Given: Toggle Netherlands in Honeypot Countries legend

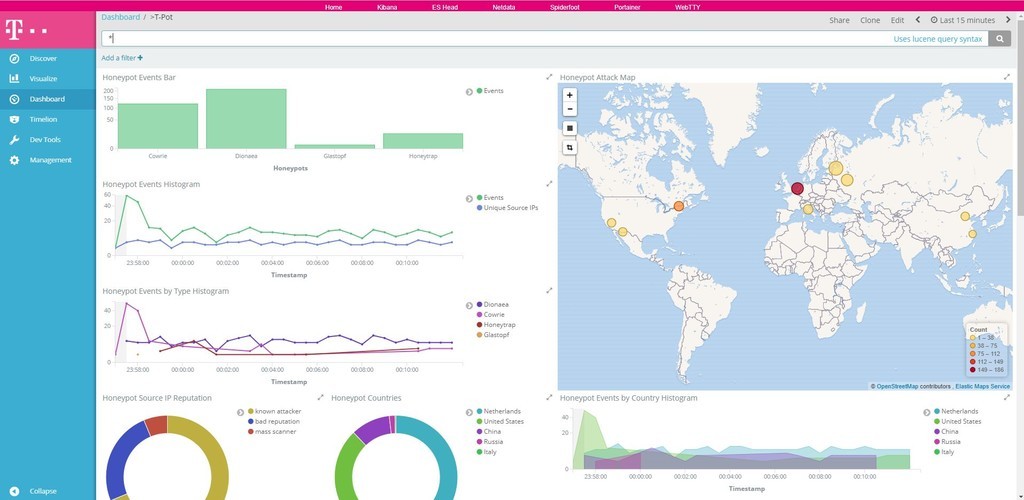Looking at the screenshot, I should click(x=499, y=411).
